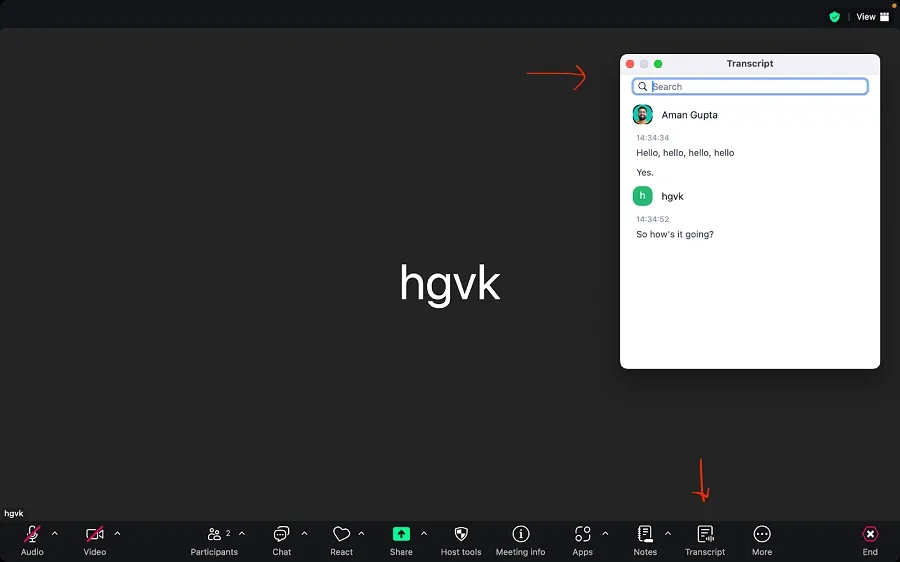Click the magnifier icon in Transcript search
This screenshot has height=562, width=900.
tap(643, 87)
